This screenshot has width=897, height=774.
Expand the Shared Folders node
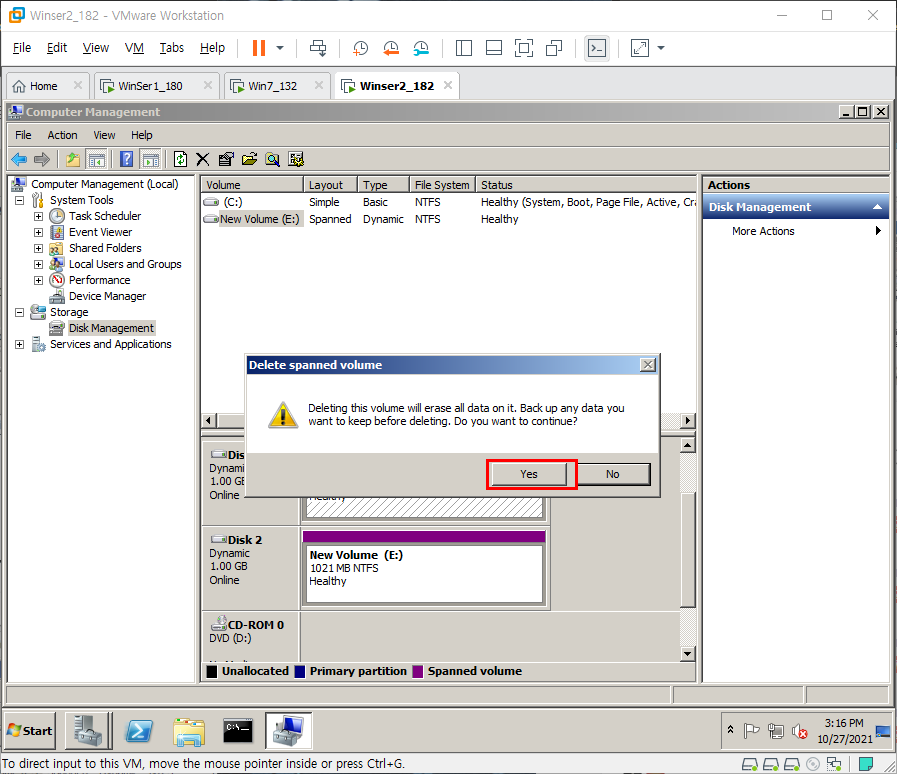[x=38, y=248]
